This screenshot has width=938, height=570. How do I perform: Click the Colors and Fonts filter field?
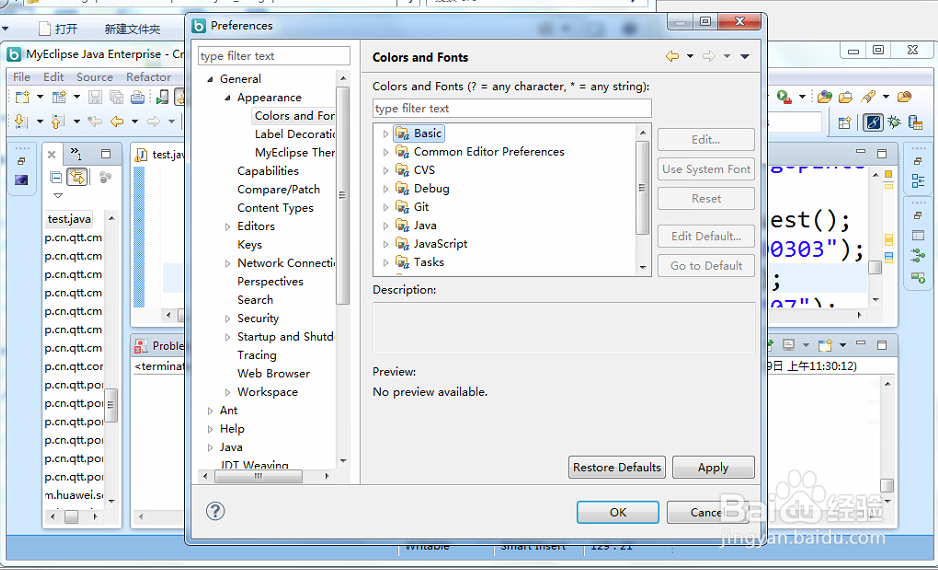click(x=511, y=108)
